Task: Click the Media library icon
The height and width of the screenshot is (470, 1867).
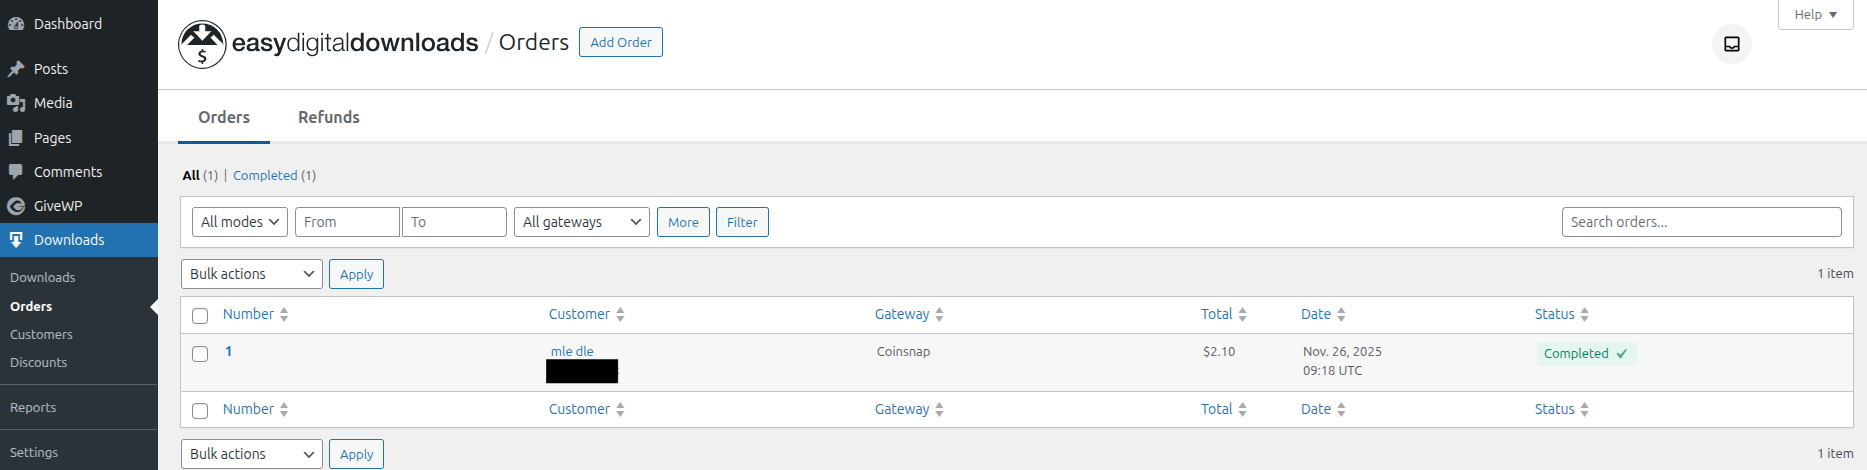Action: [16, 103]
